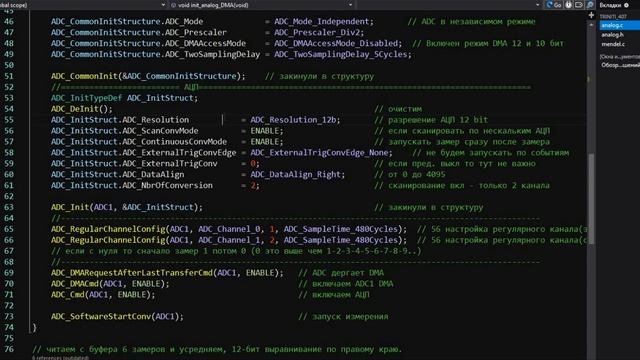Click the tag-shaped toolbar icon
The image size is (640, 360).
(x=579, y=5)
